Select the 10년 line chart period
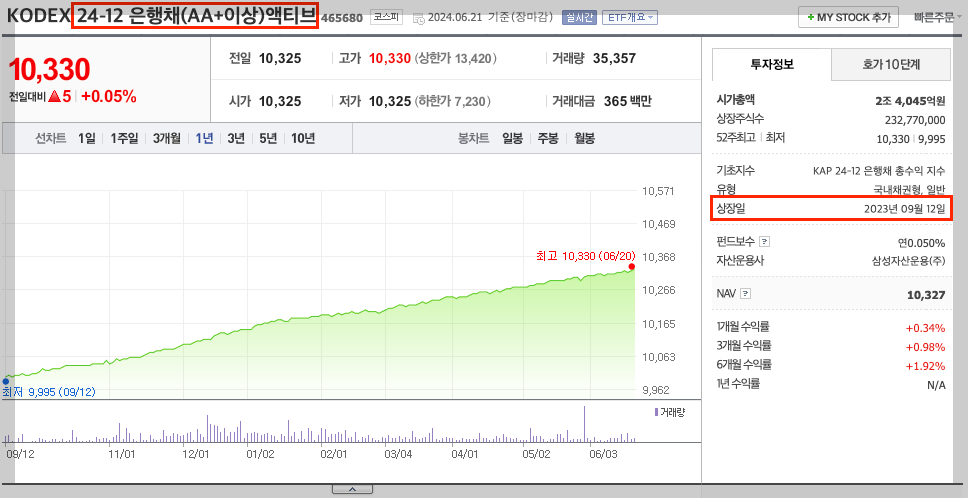The height and width of the screenshot is (498, 968). (302, 138)
